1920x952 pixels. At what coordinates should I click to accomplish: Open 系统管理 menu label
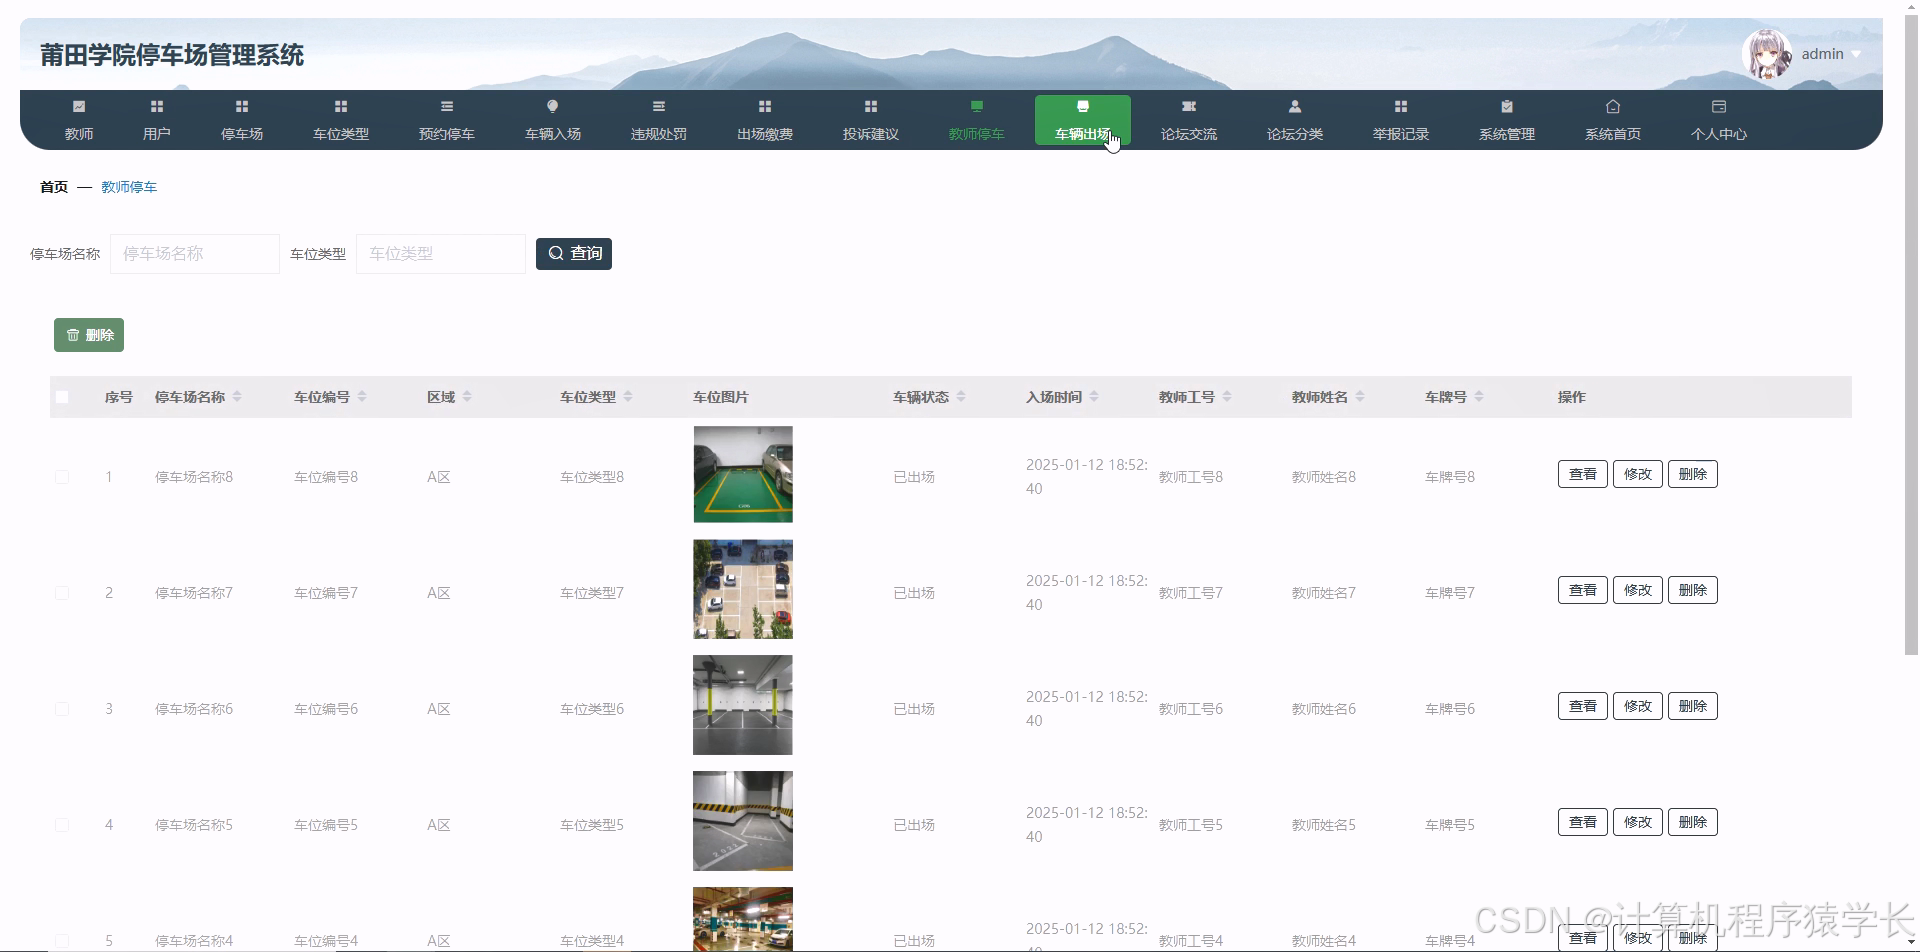point(1507,134)
